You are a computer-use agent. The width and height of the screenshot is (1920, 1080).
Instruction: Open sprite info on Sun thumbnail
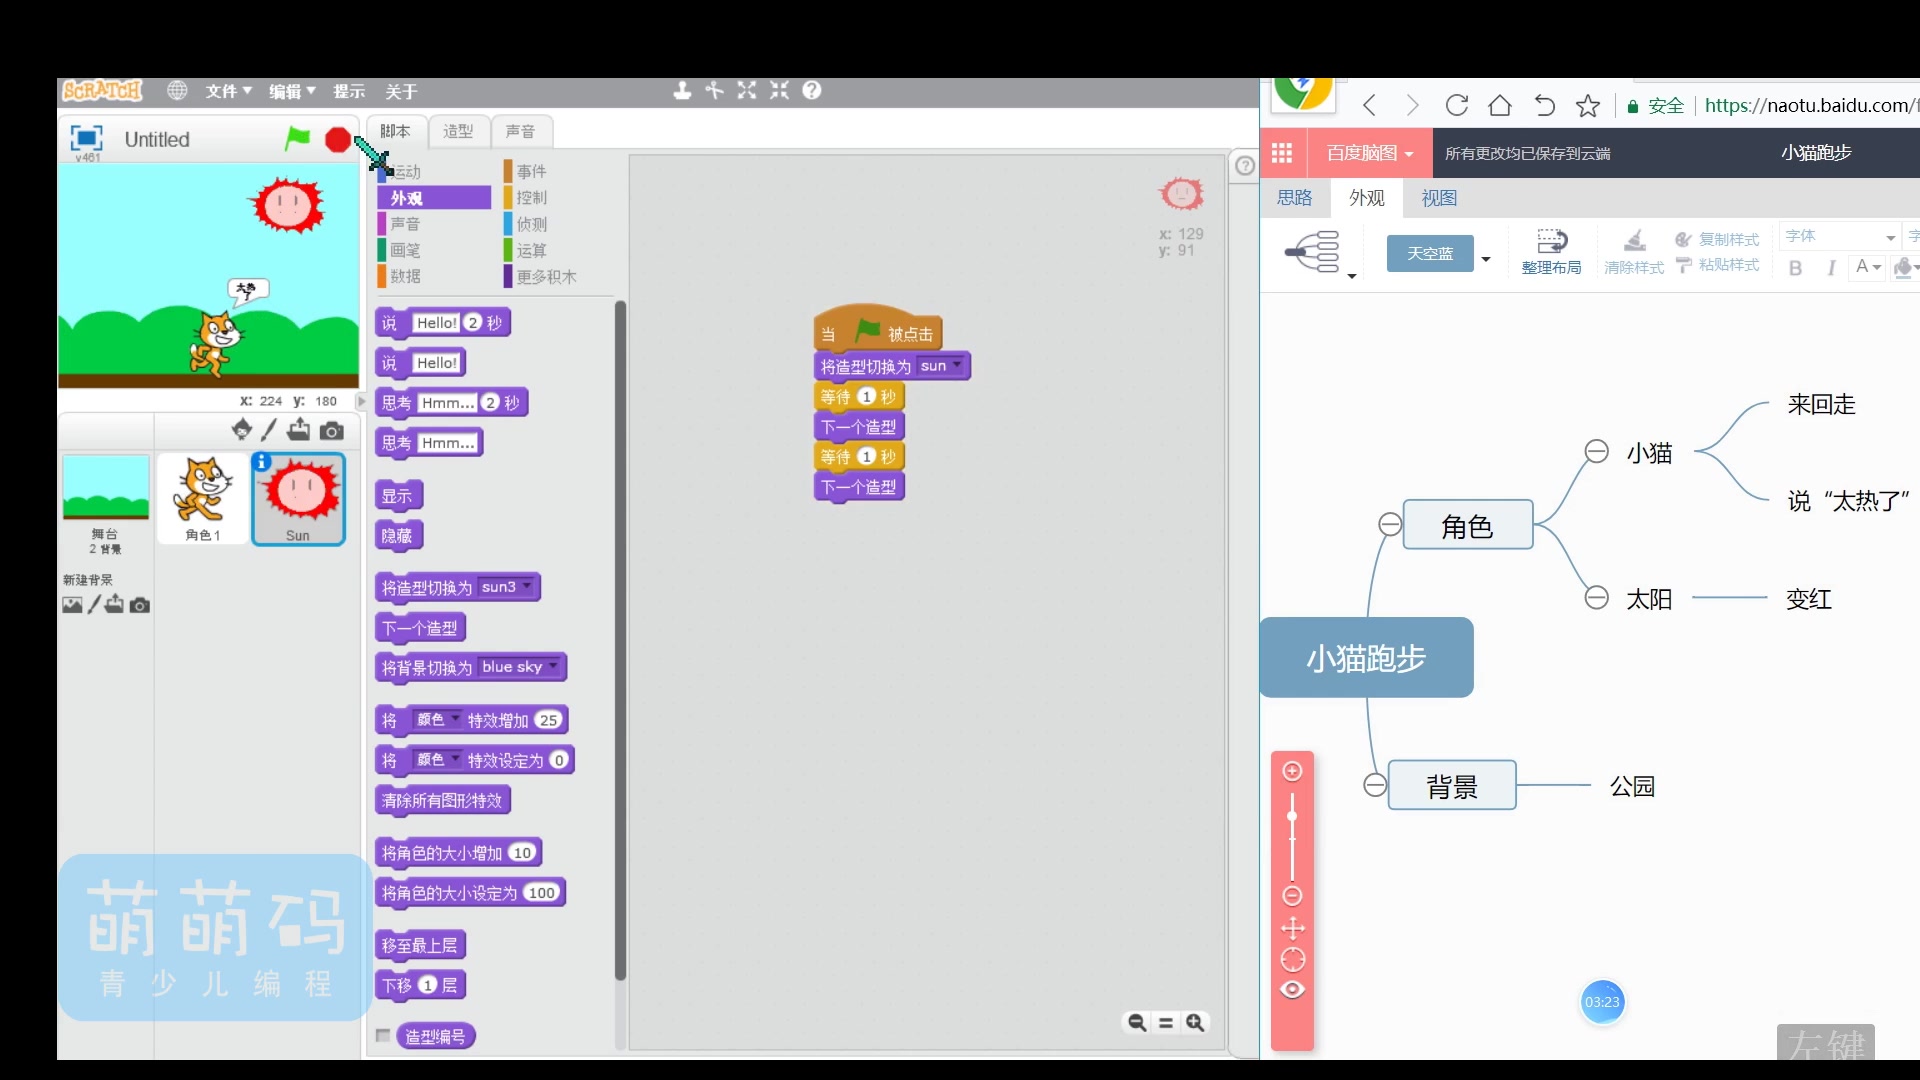coord(262,462)
